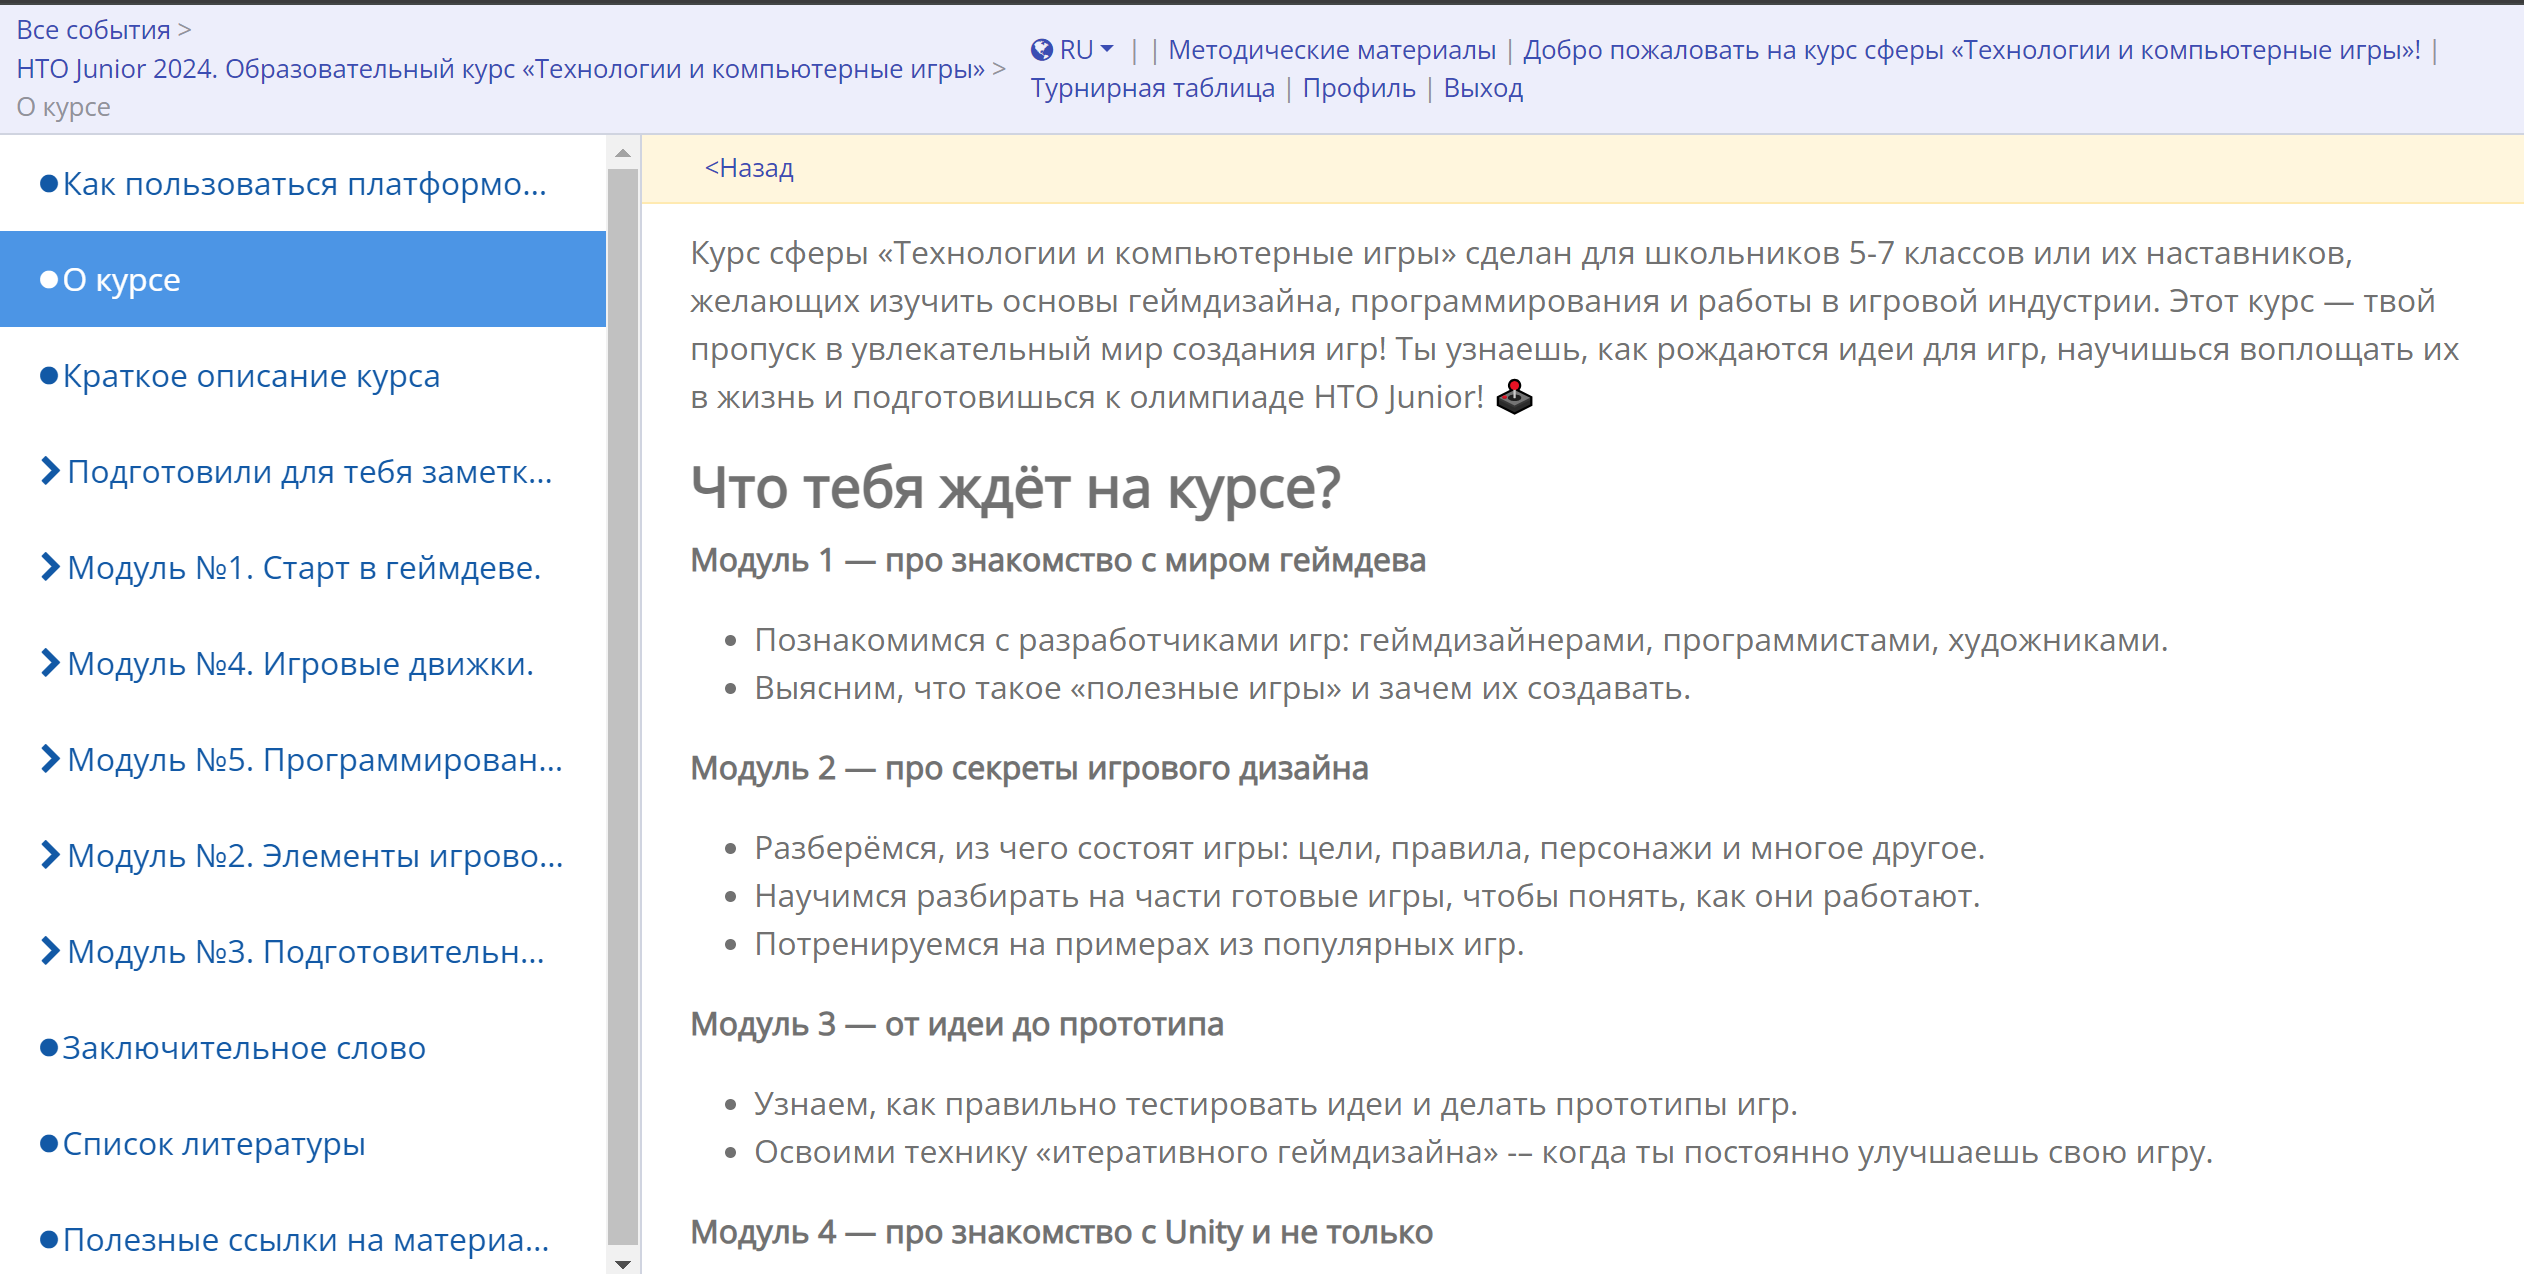Click the sidebar vertical scrollbar track
Screen dimensions: 2524x1274
tap(623, 700)
